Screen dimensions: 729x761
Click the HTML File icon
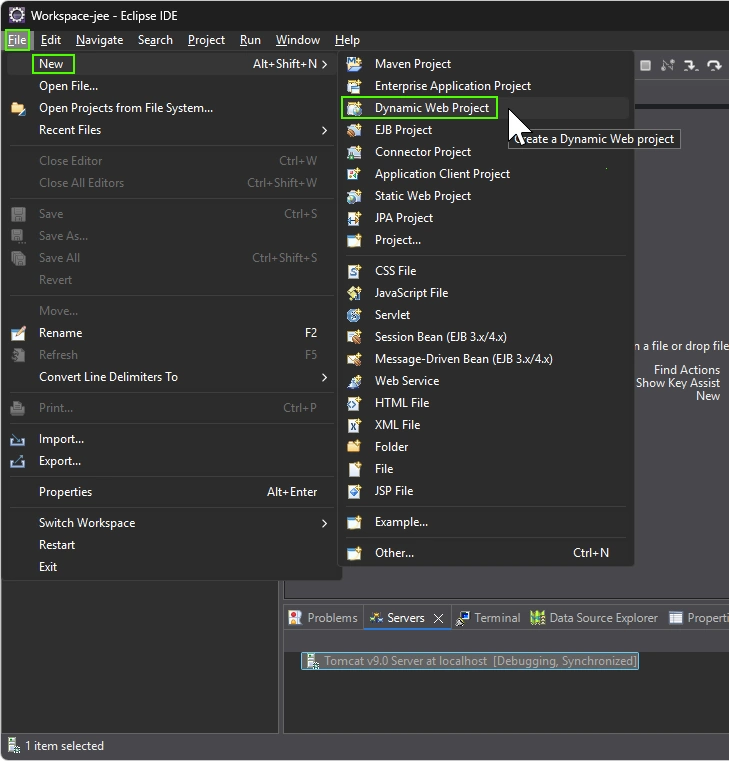(x=354, y=403)
